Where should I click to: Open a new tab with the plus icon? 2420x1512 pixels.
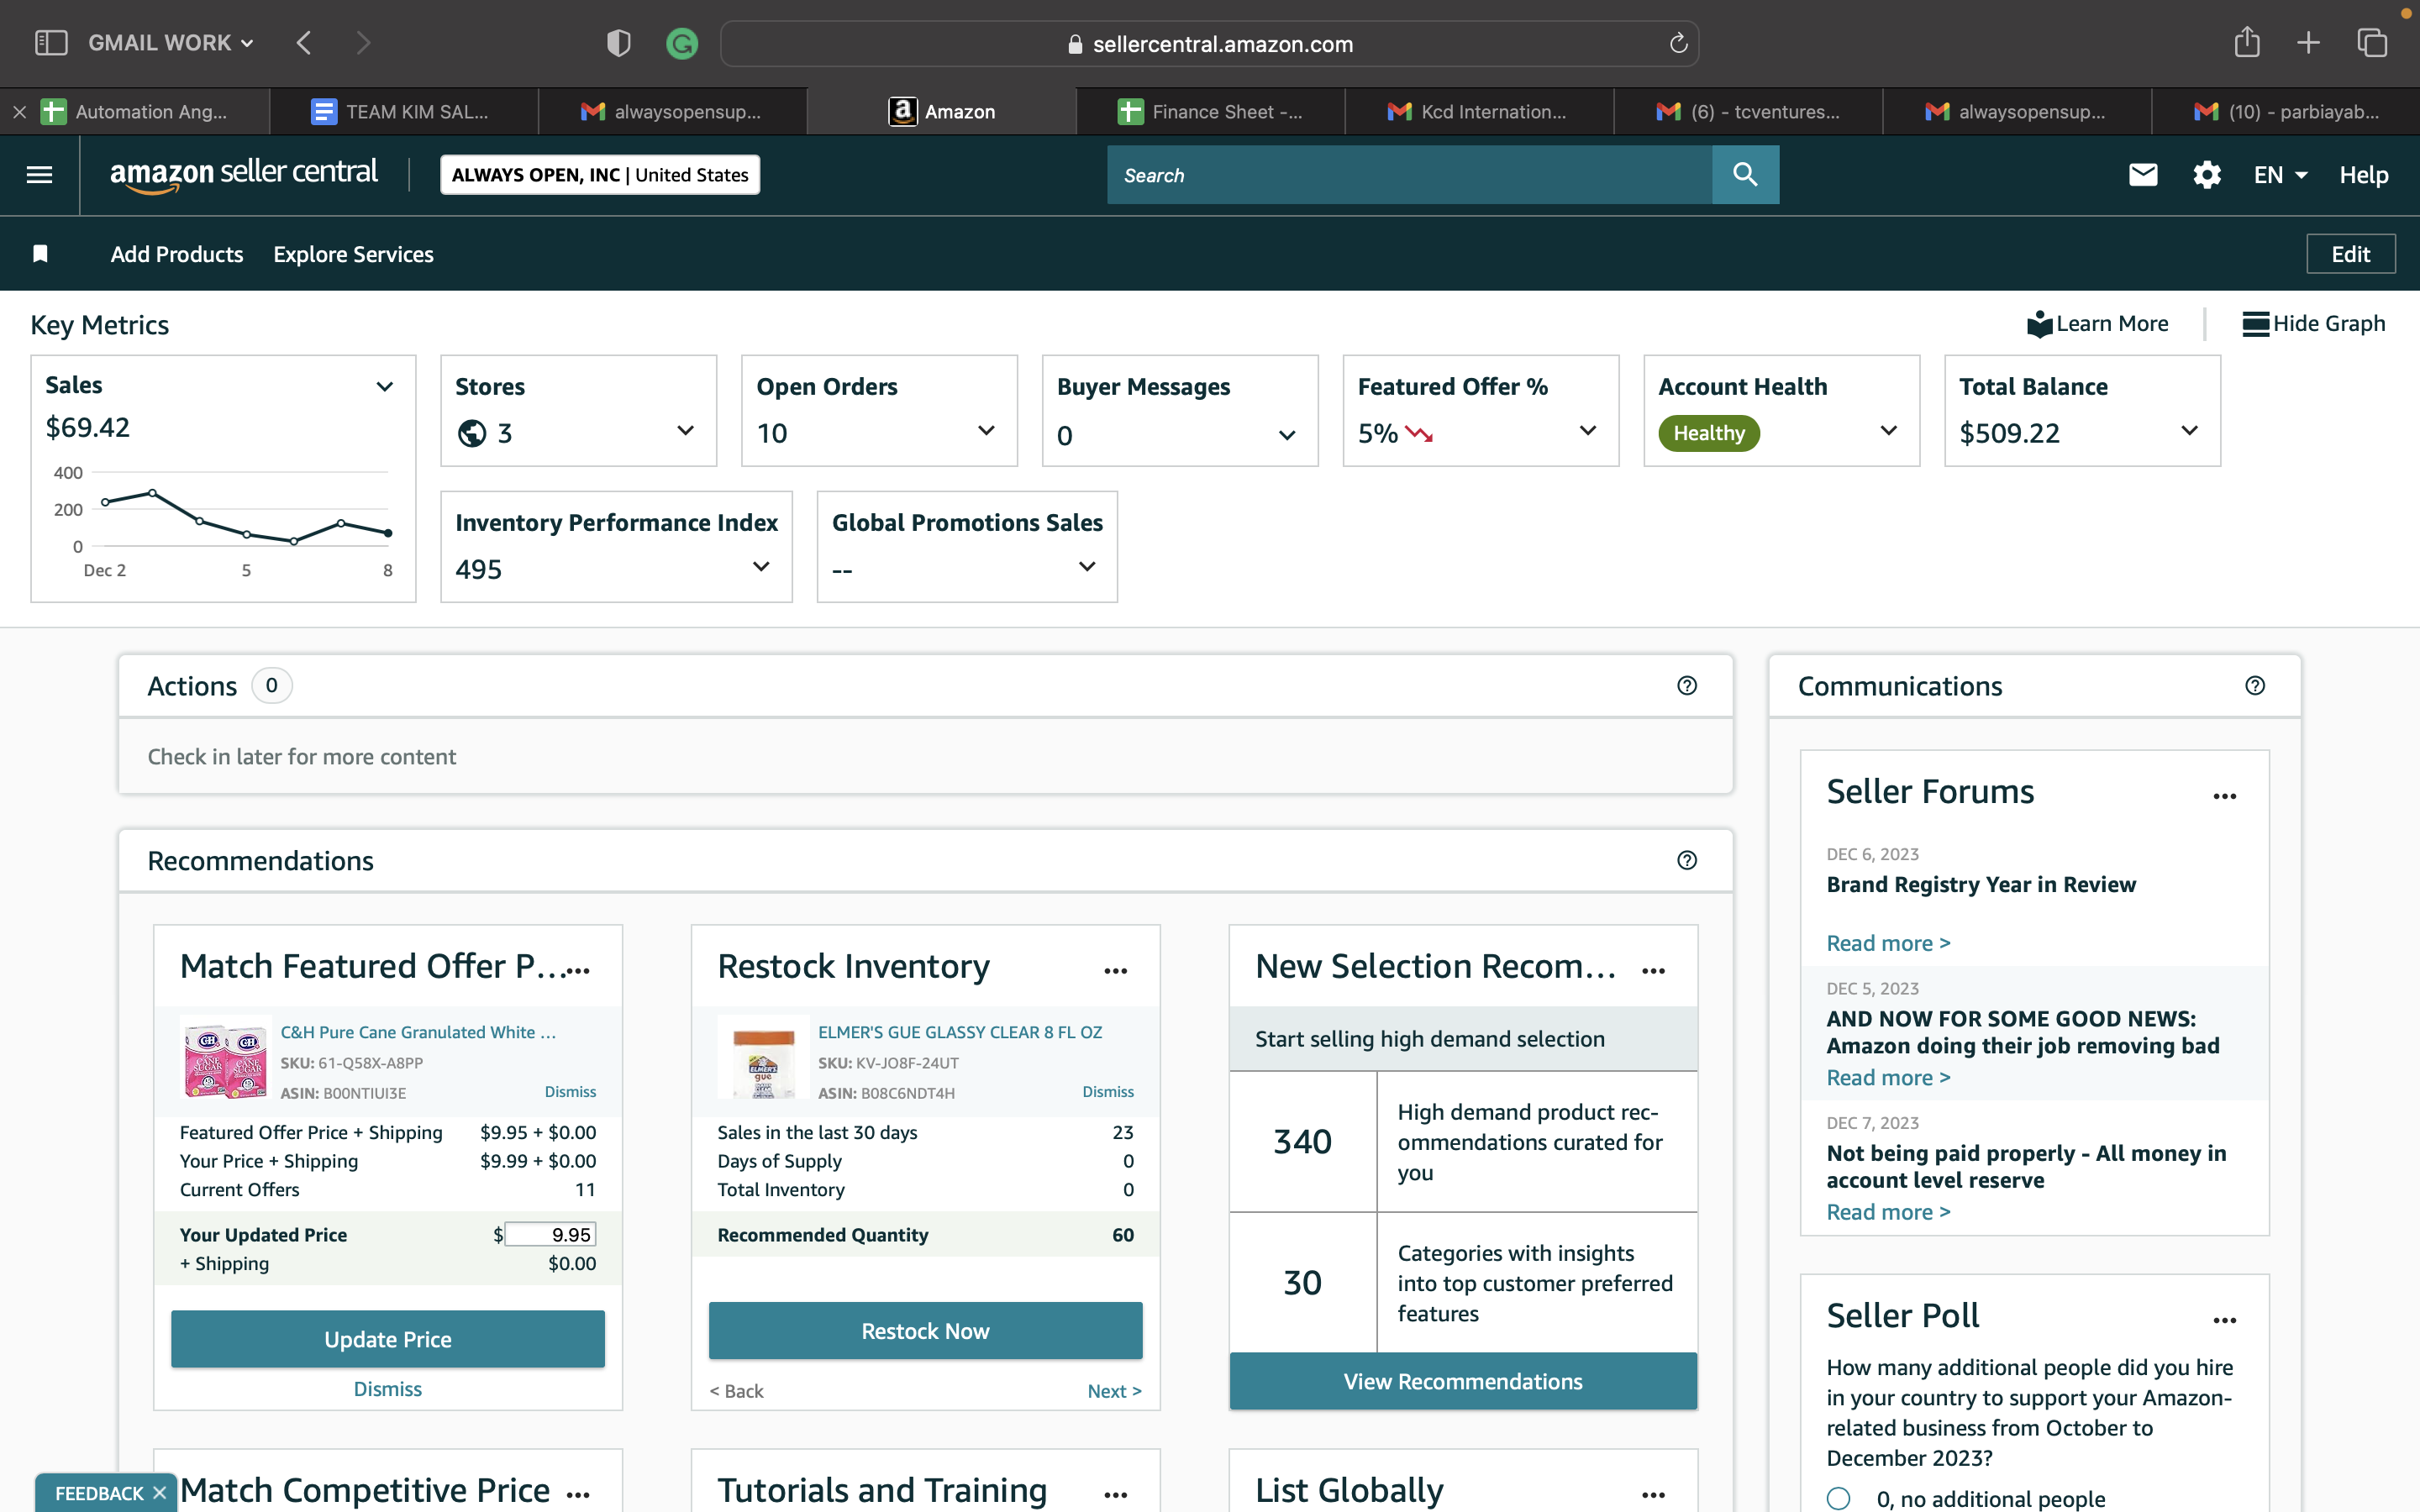pyautogui.click(x=2308, y=43)
